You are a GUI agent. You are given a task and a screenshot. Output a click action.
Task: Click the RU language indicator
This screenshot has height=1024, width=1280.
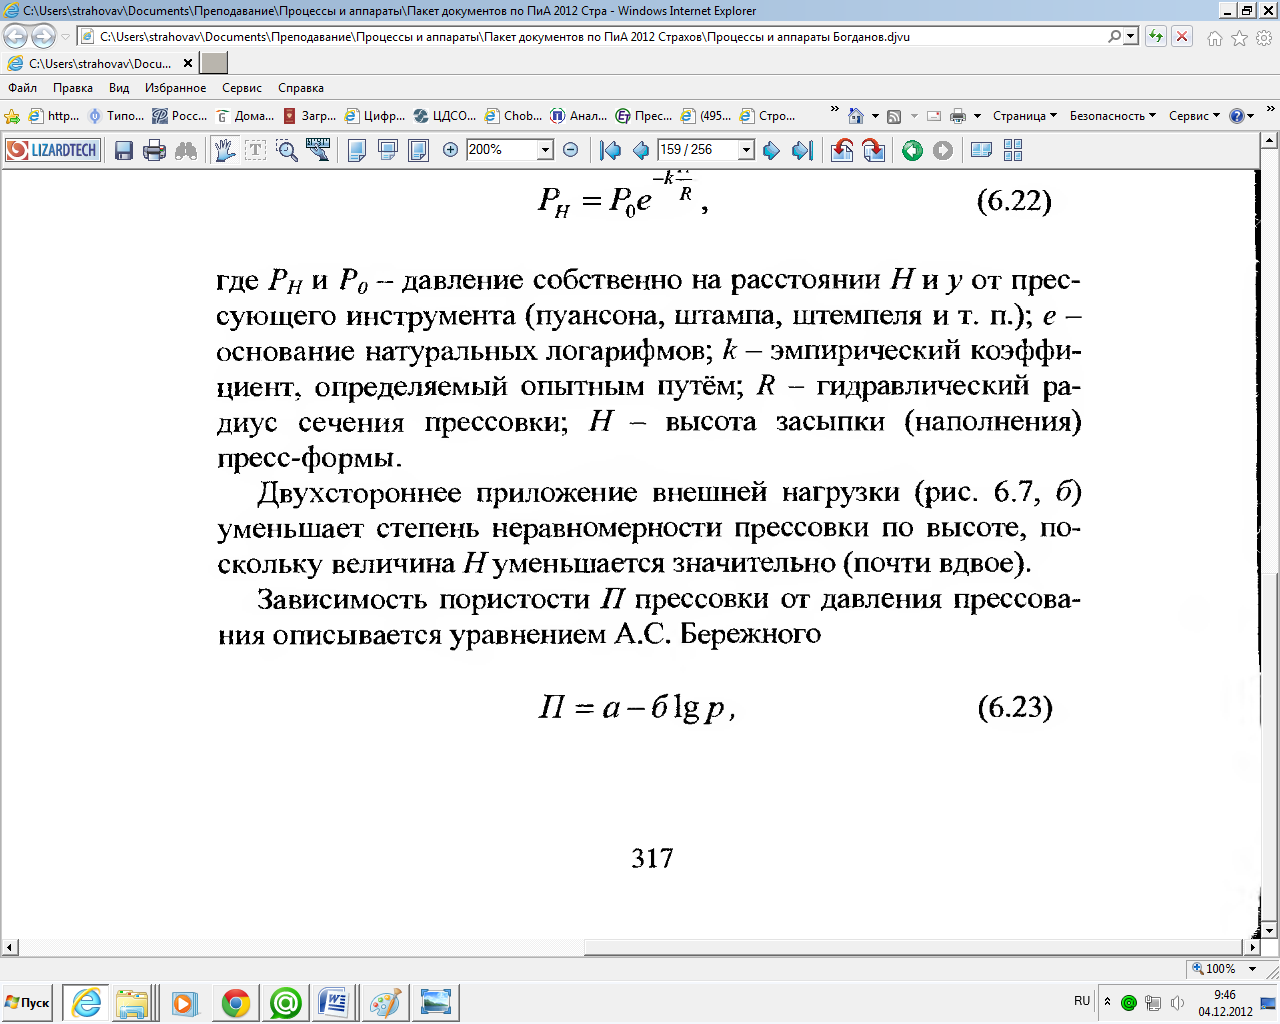point(1081,1000)
